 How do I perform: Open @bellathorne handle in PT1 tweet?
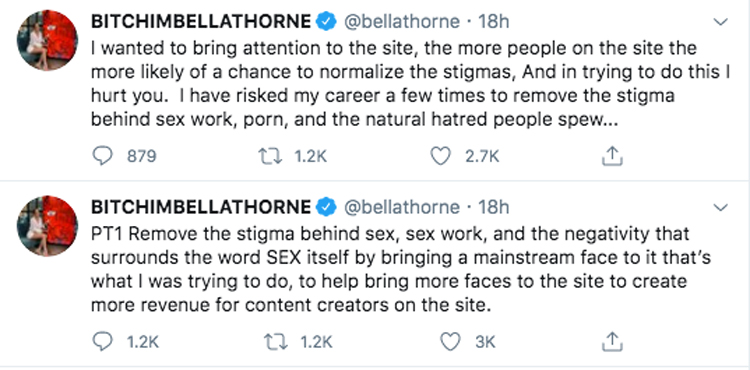tap(401, 207)
